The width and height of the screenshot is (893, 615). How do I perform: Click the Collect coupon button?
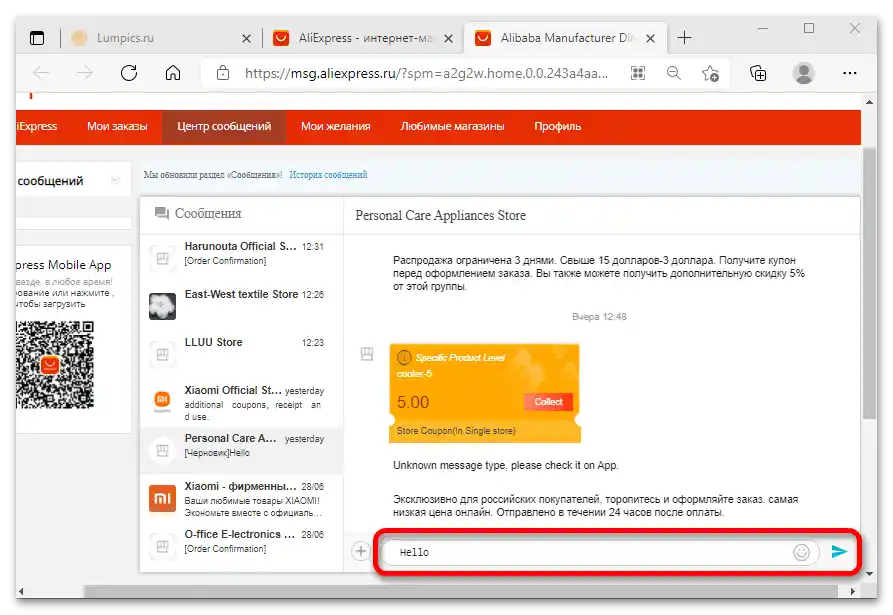[x=548, y=401]
